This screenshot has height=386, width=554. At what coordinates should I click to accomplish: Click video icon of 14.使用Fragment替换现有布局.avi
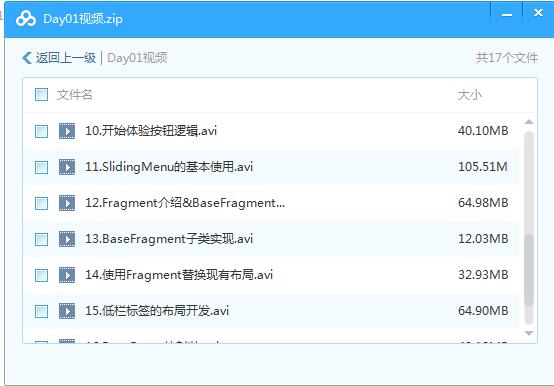(x=67, y=275)
